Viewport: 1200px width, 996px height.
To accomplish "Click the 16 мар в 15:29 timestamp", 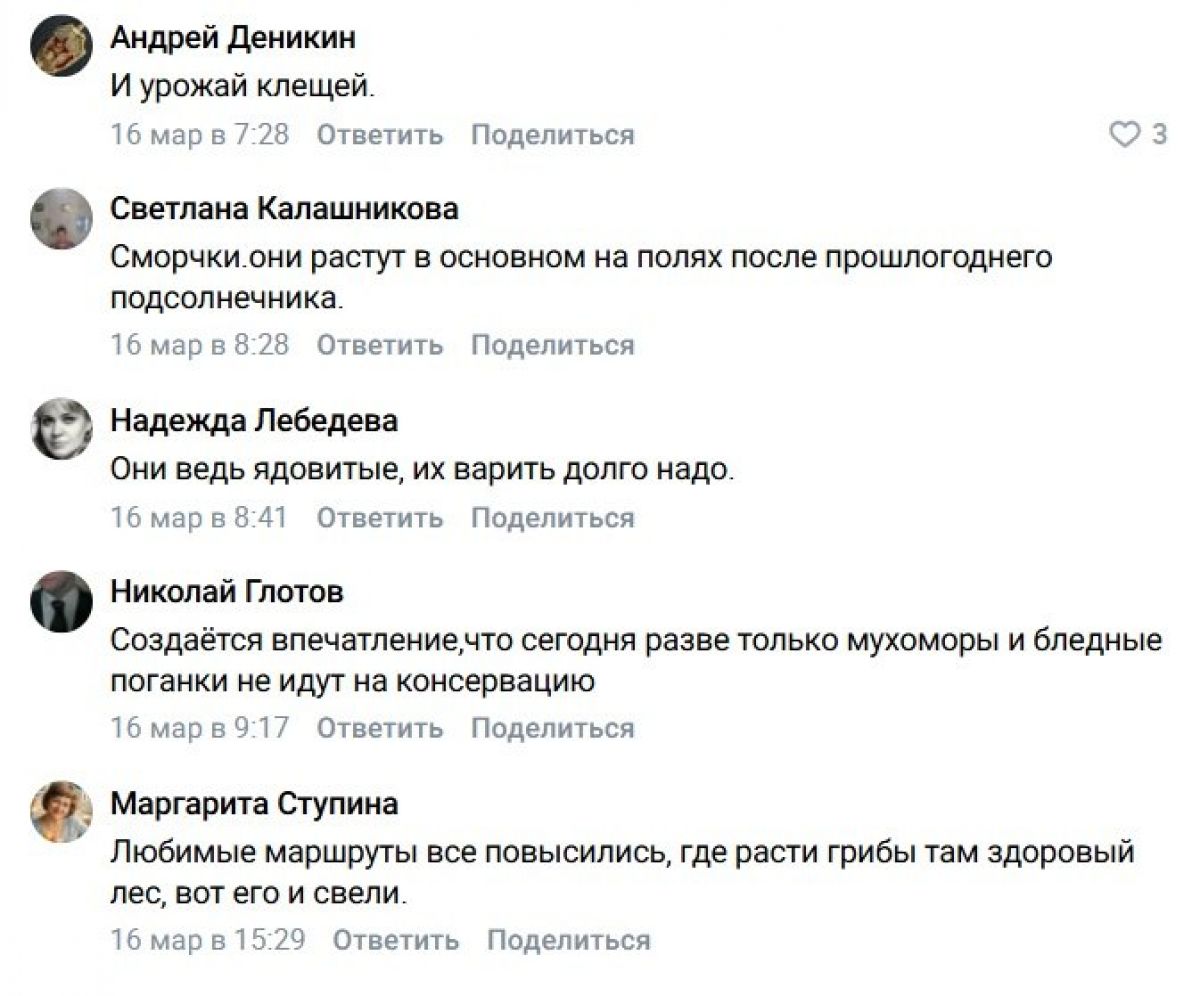I will 207,940.
